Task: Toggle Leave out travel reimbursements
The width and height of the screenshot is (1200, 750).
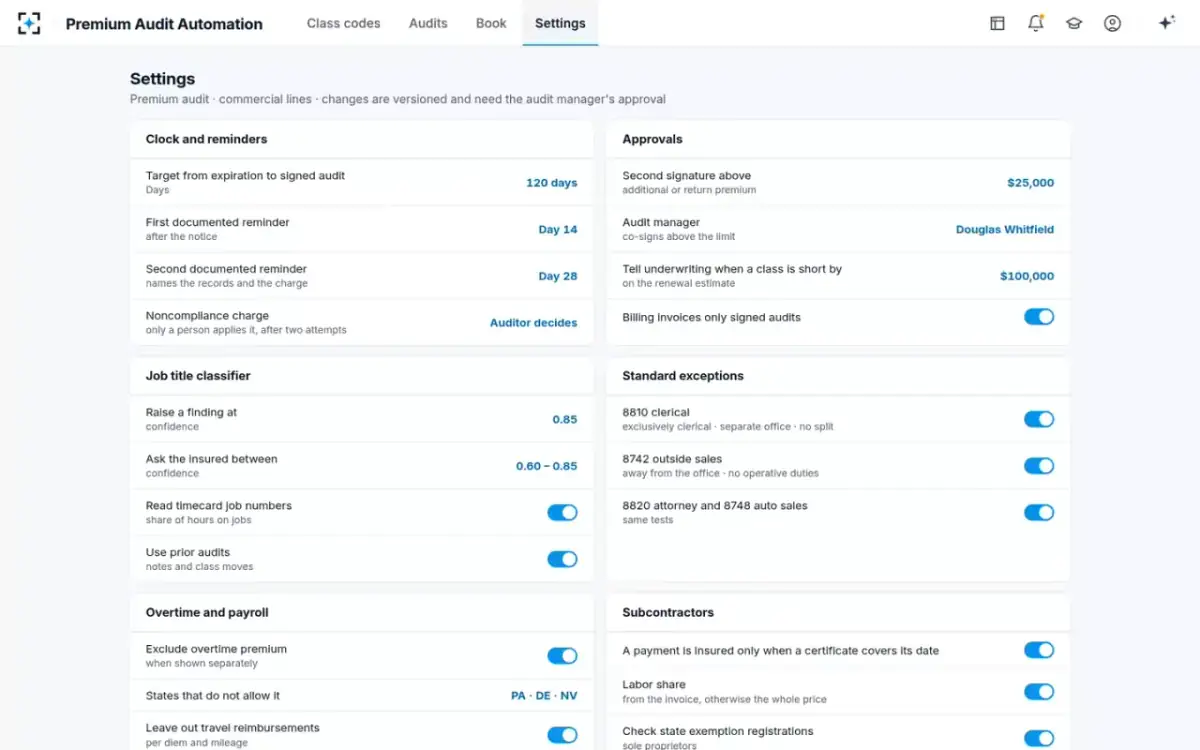Action: pos(562,735)
